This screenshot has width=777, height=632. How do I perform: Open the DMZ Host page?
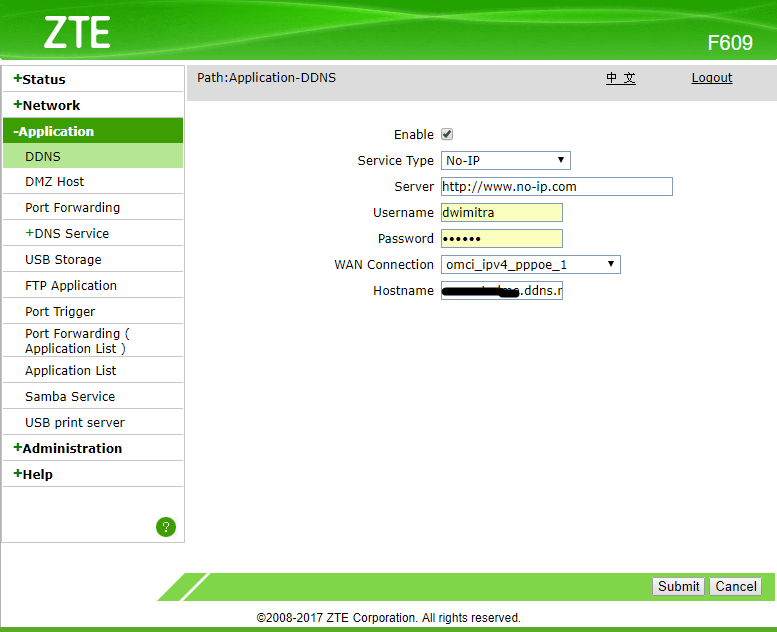(55, 181)
